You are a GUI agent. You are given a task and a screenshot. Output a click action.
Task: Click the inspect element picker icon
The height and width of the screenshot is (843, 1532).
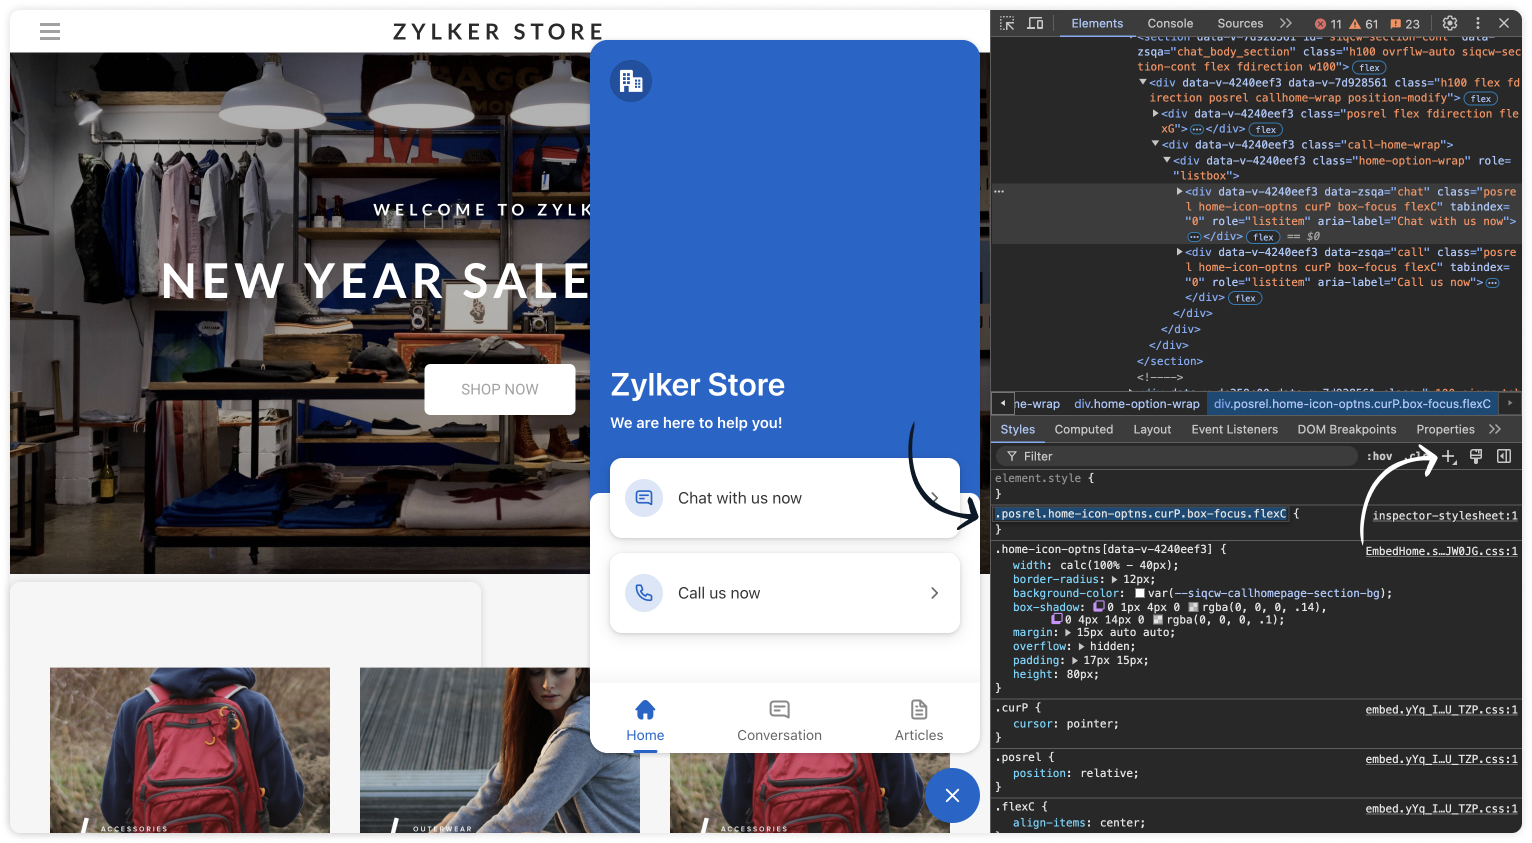[x=1007, y=23]
